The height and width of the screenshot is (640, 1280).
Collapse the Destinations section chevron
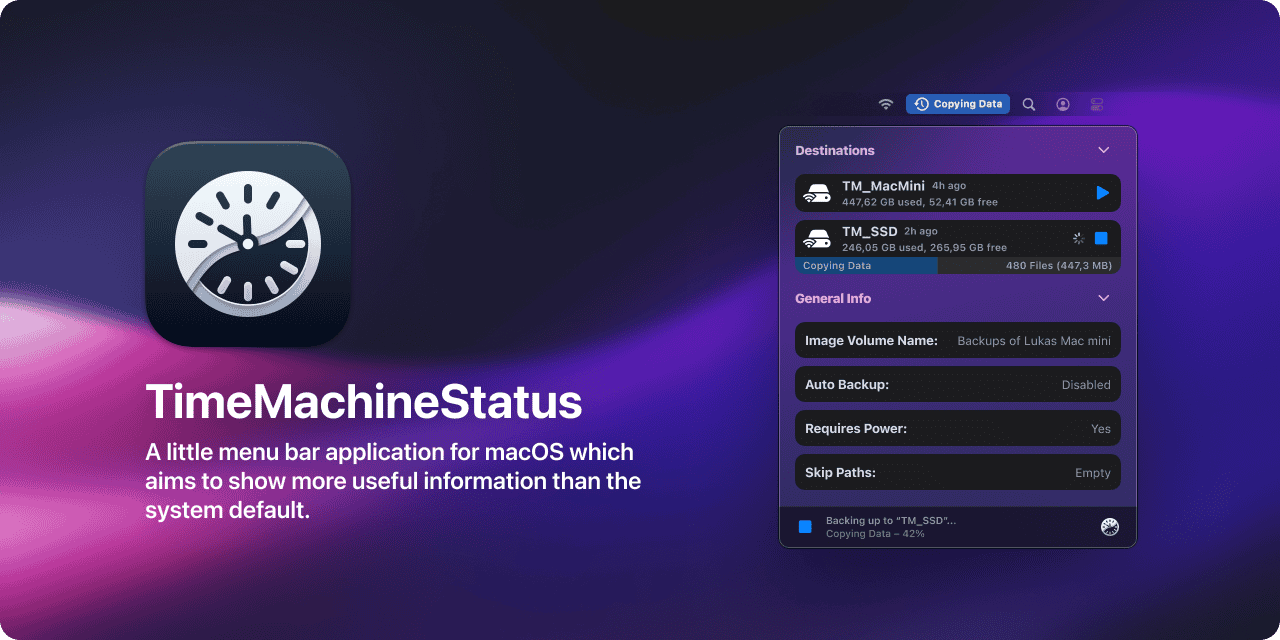tap(1104, 150)
